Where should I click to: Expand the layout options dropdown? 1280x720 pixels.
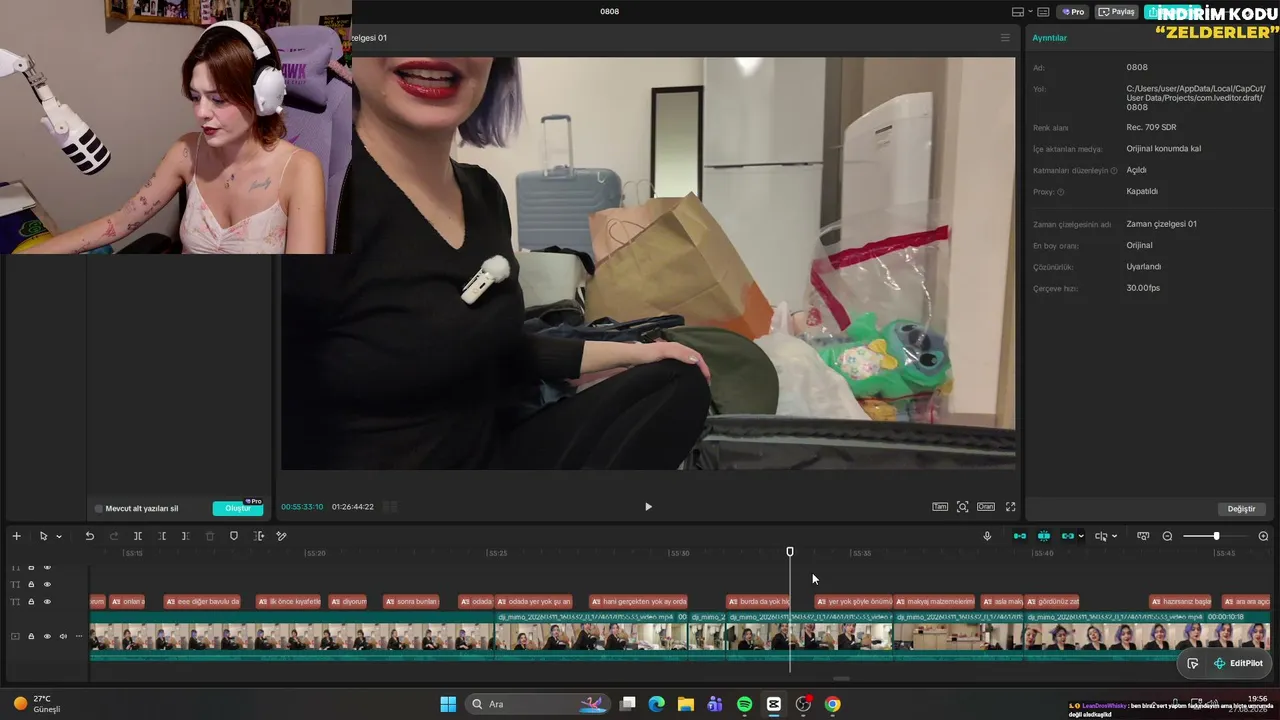[1030, 12]
